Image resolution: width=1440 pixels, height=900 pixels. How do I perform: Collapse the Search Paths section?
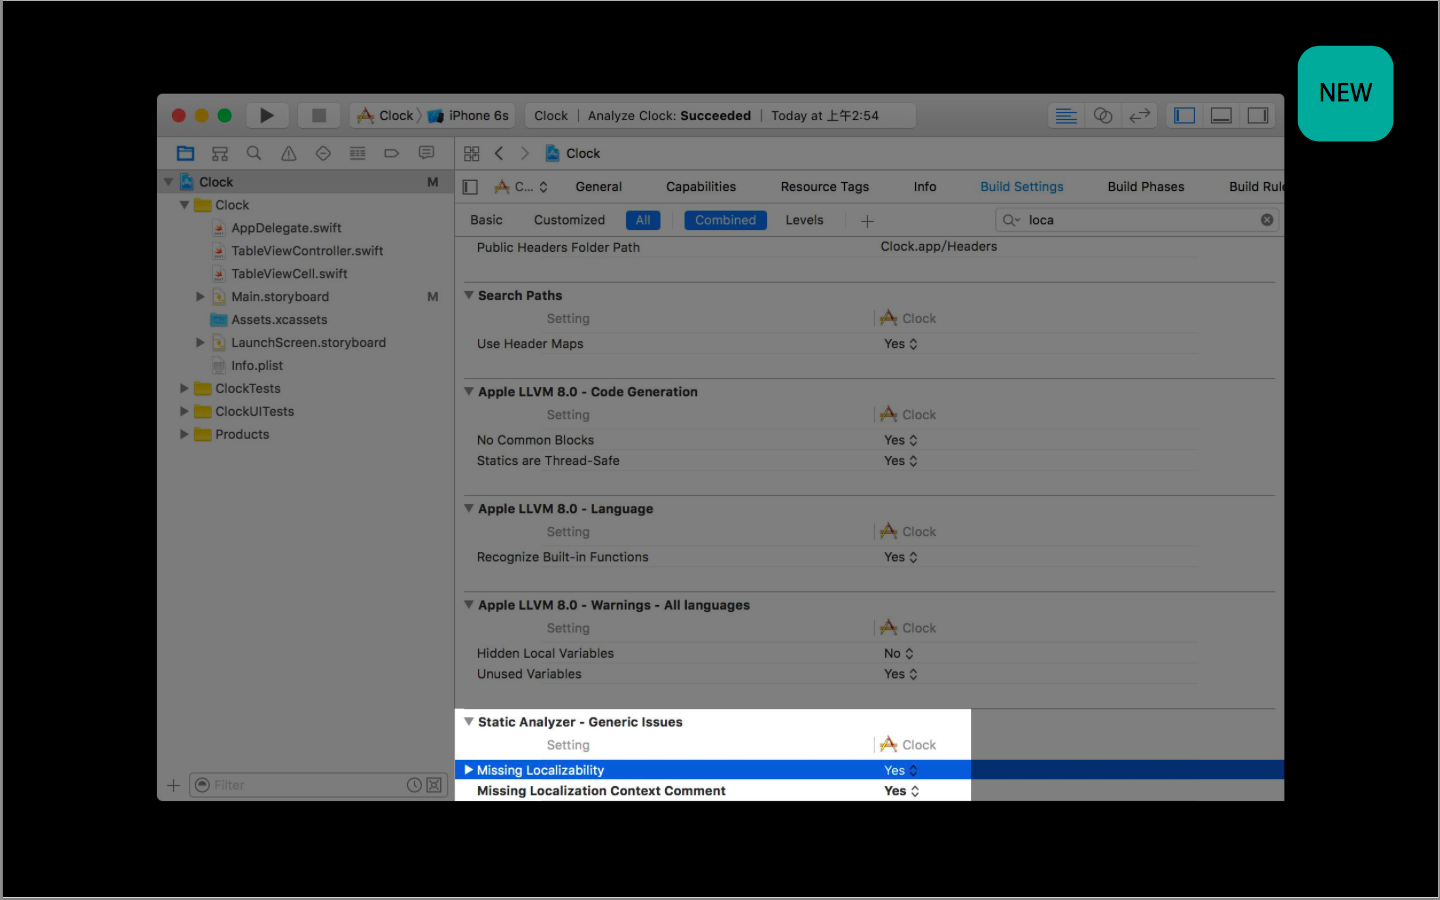[469, 295]
